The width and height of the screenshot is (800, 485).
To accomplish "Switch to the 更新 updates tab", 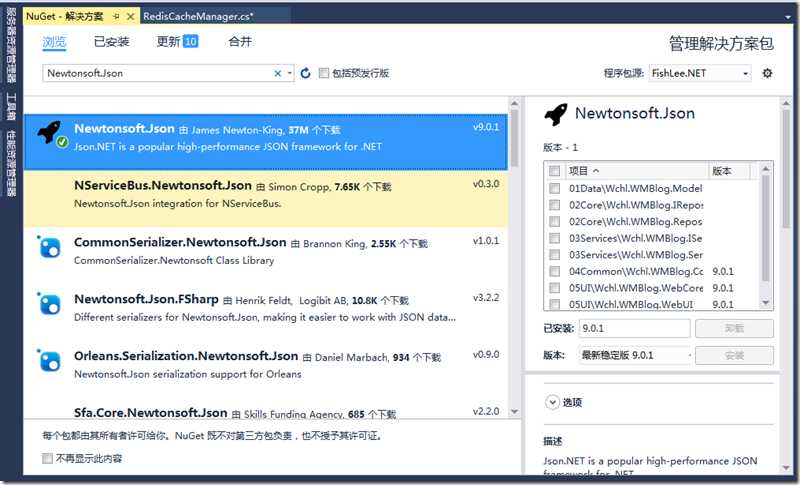I will 177,41.
